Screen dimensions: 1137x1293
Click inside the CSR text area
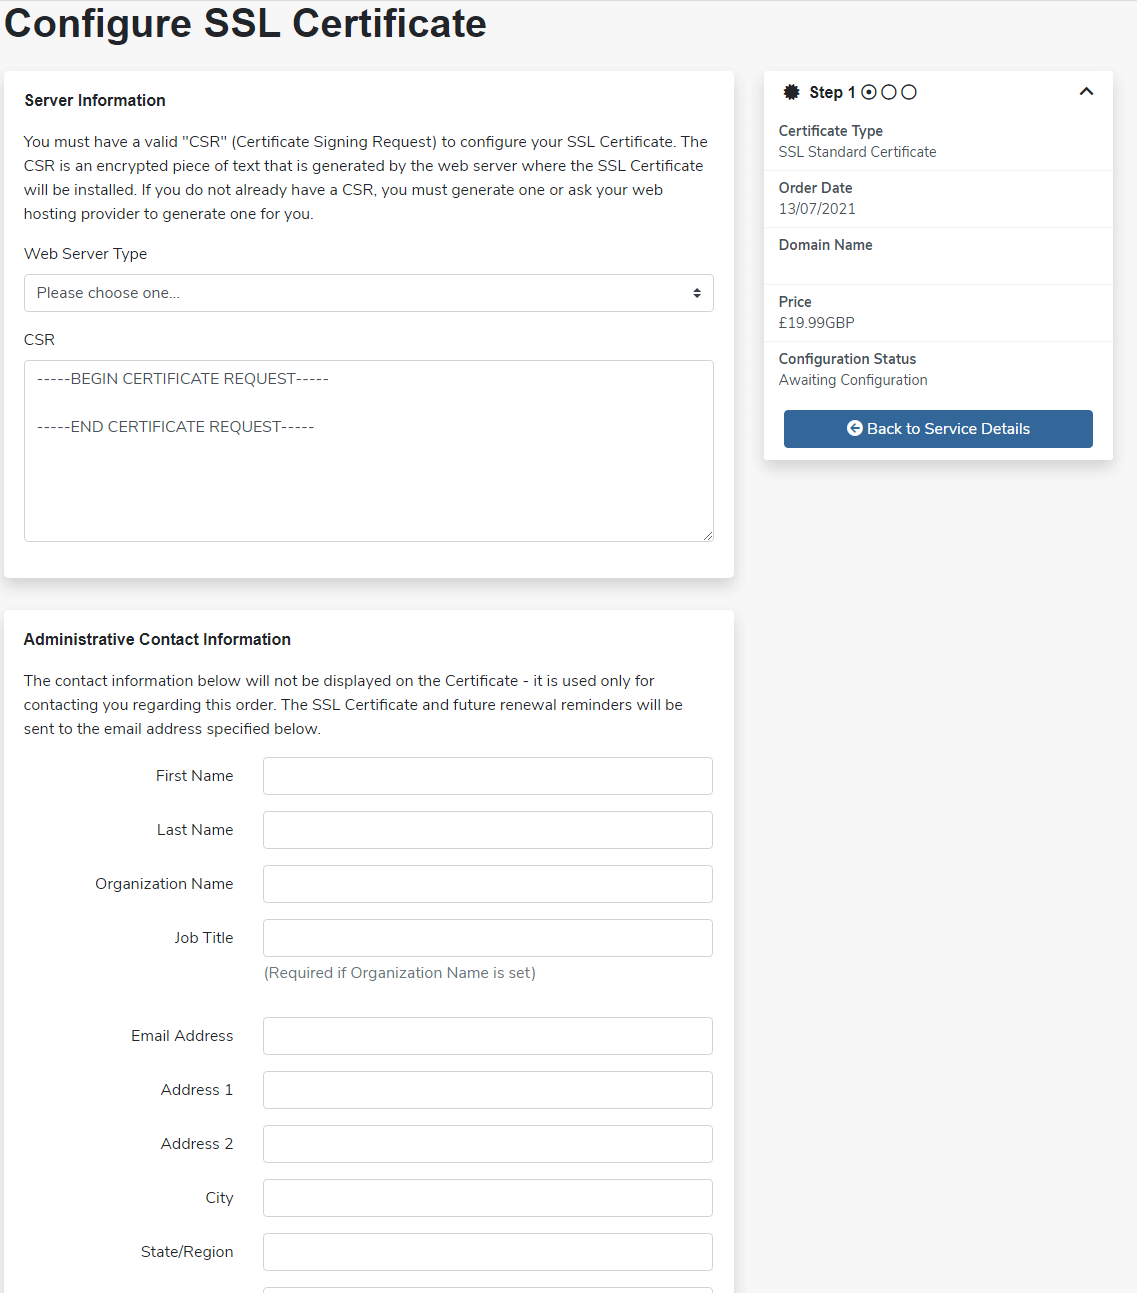click(368, 450)
